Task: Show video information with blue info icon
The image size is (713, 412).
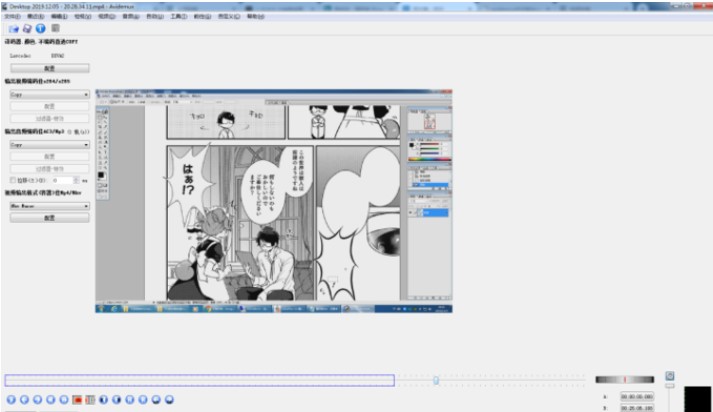Action: pyautogui.click(x=41, y=28)
